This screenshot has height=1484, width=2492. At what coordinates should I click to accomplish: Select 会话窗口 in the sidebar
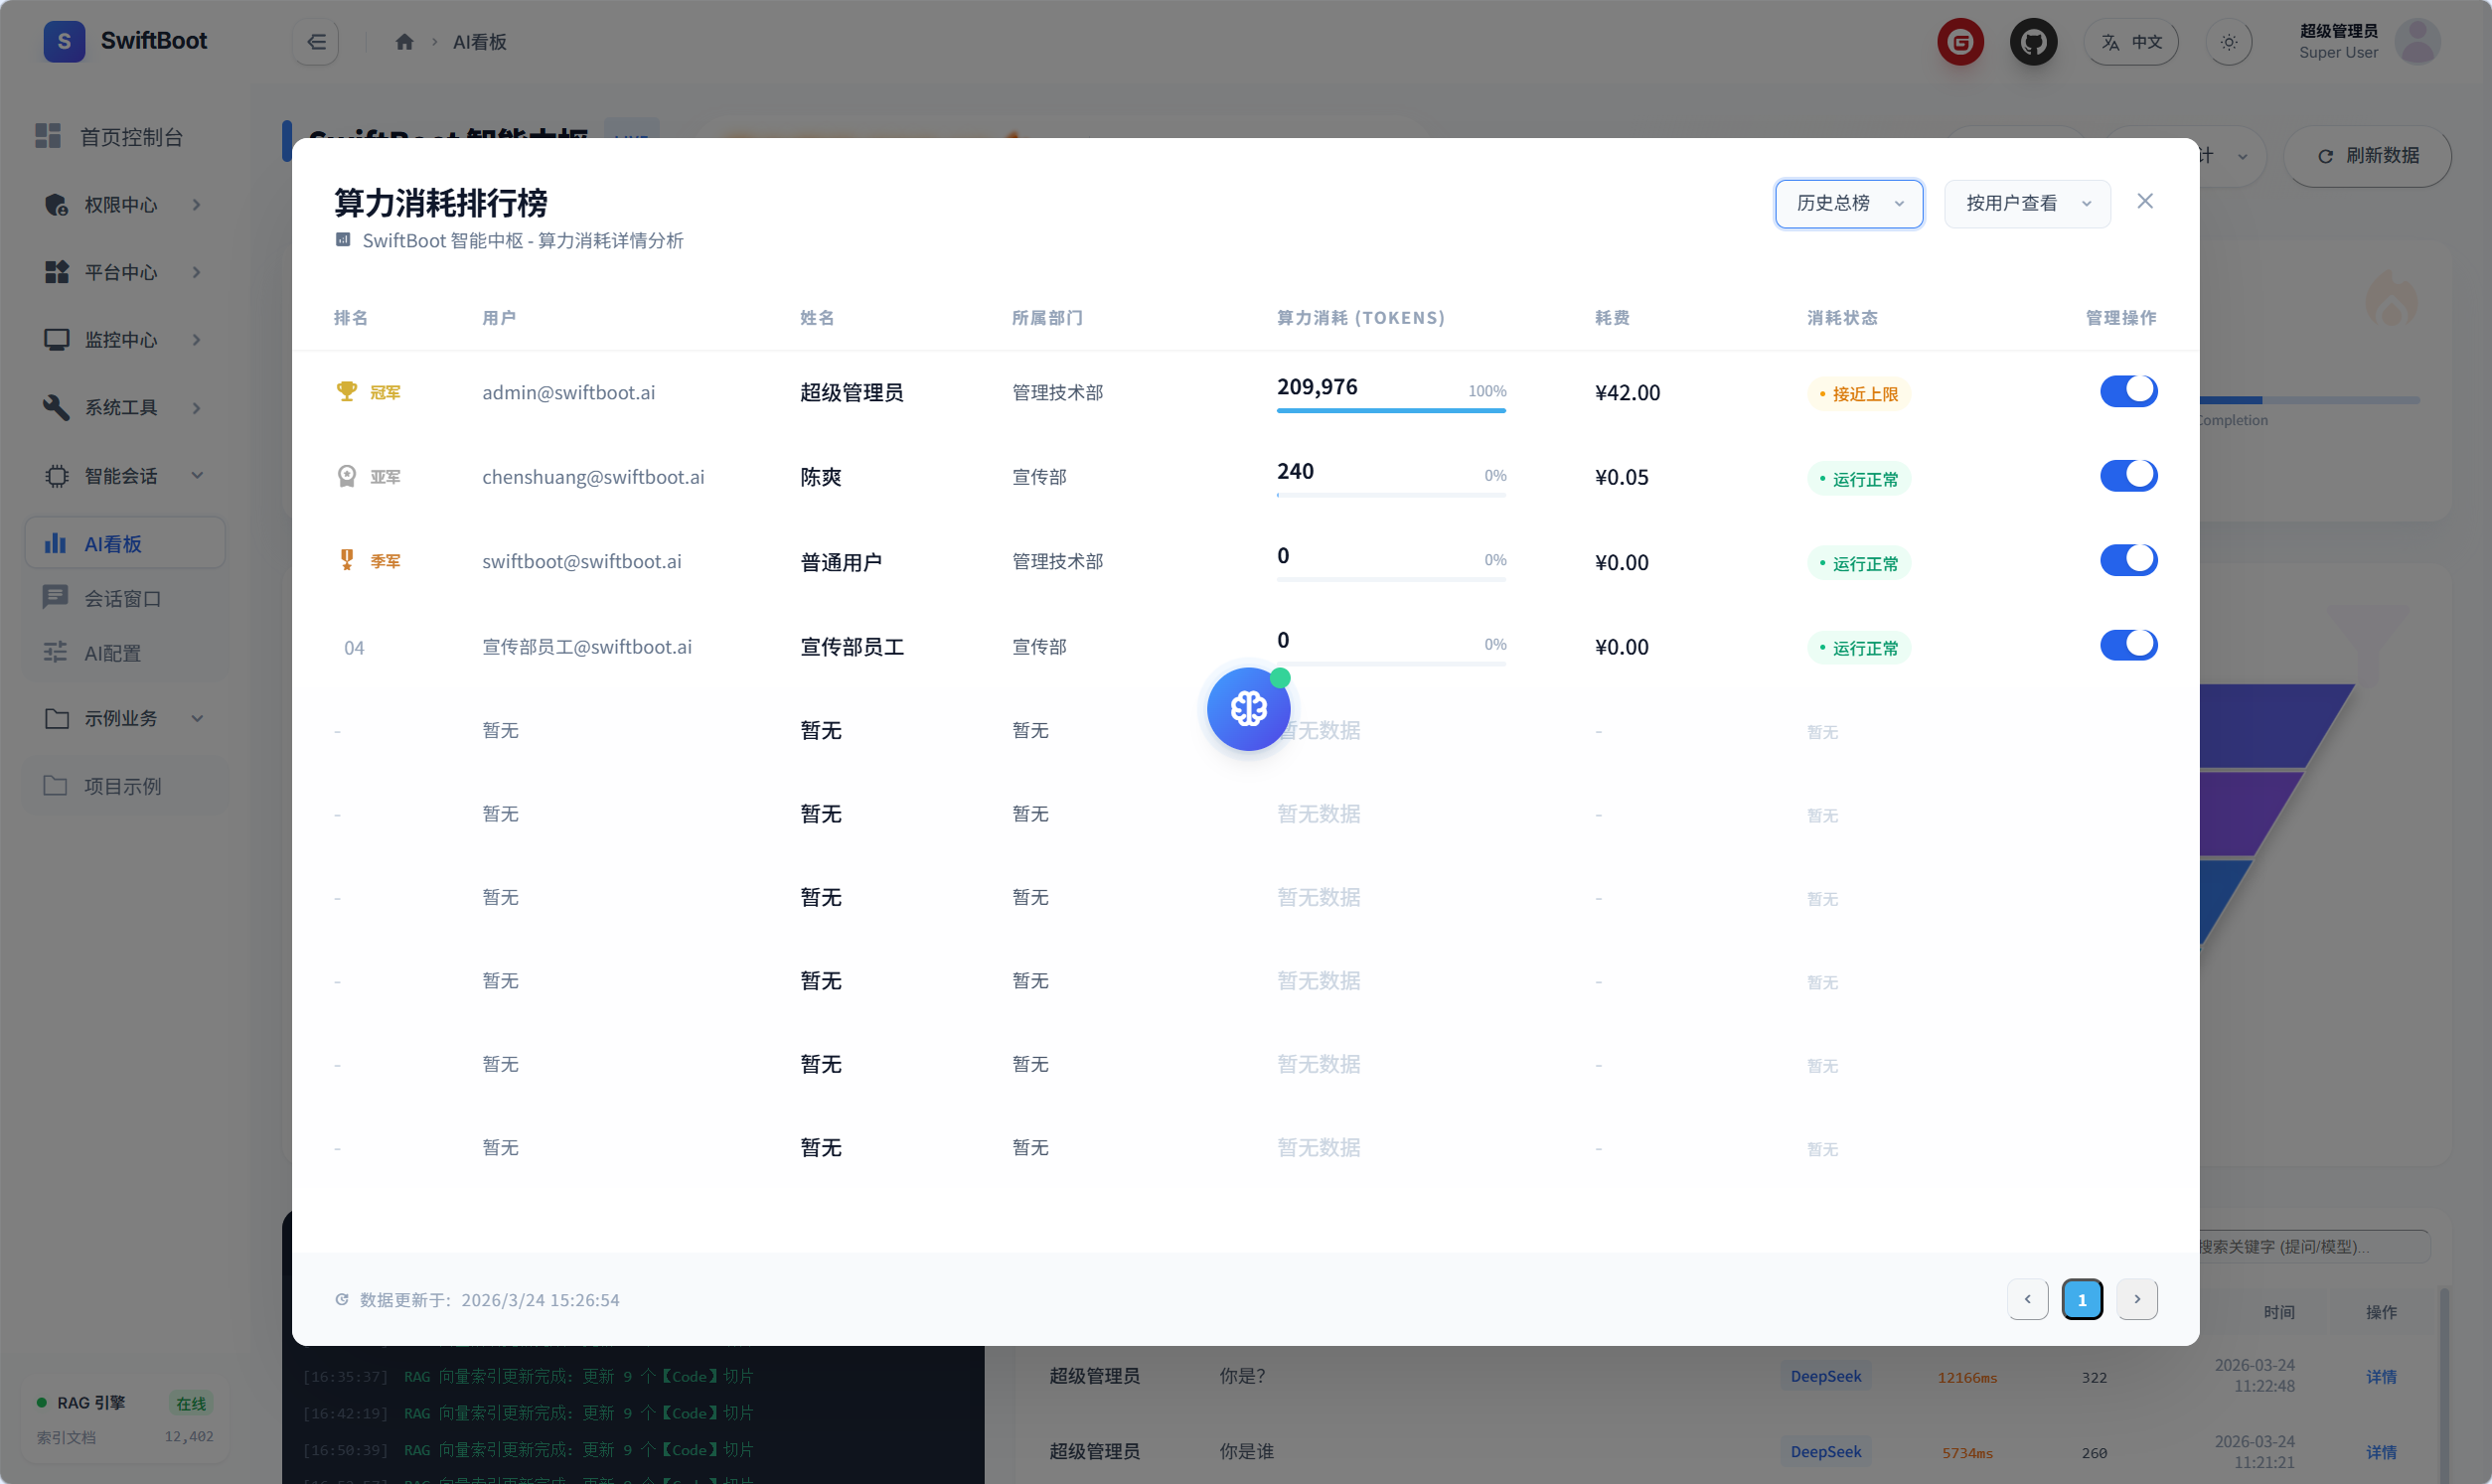click(122, 599)
